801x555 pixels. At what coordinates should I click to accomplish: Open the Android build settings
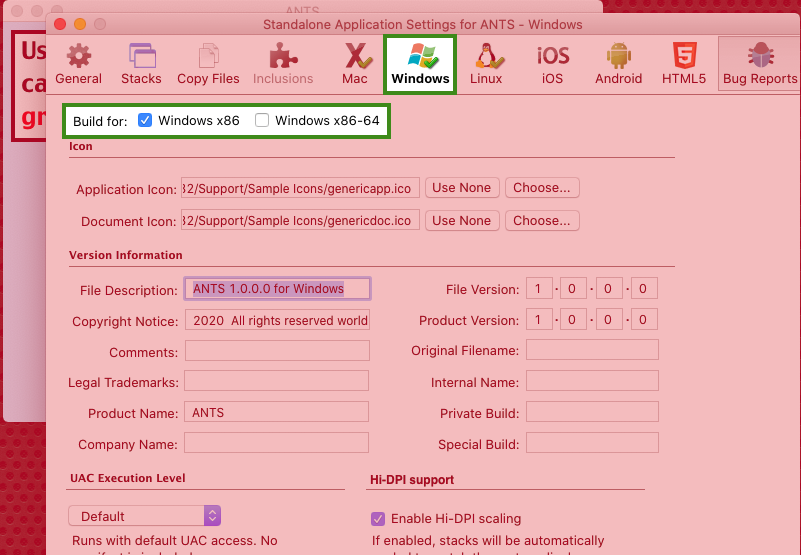[x=619, y=64]
